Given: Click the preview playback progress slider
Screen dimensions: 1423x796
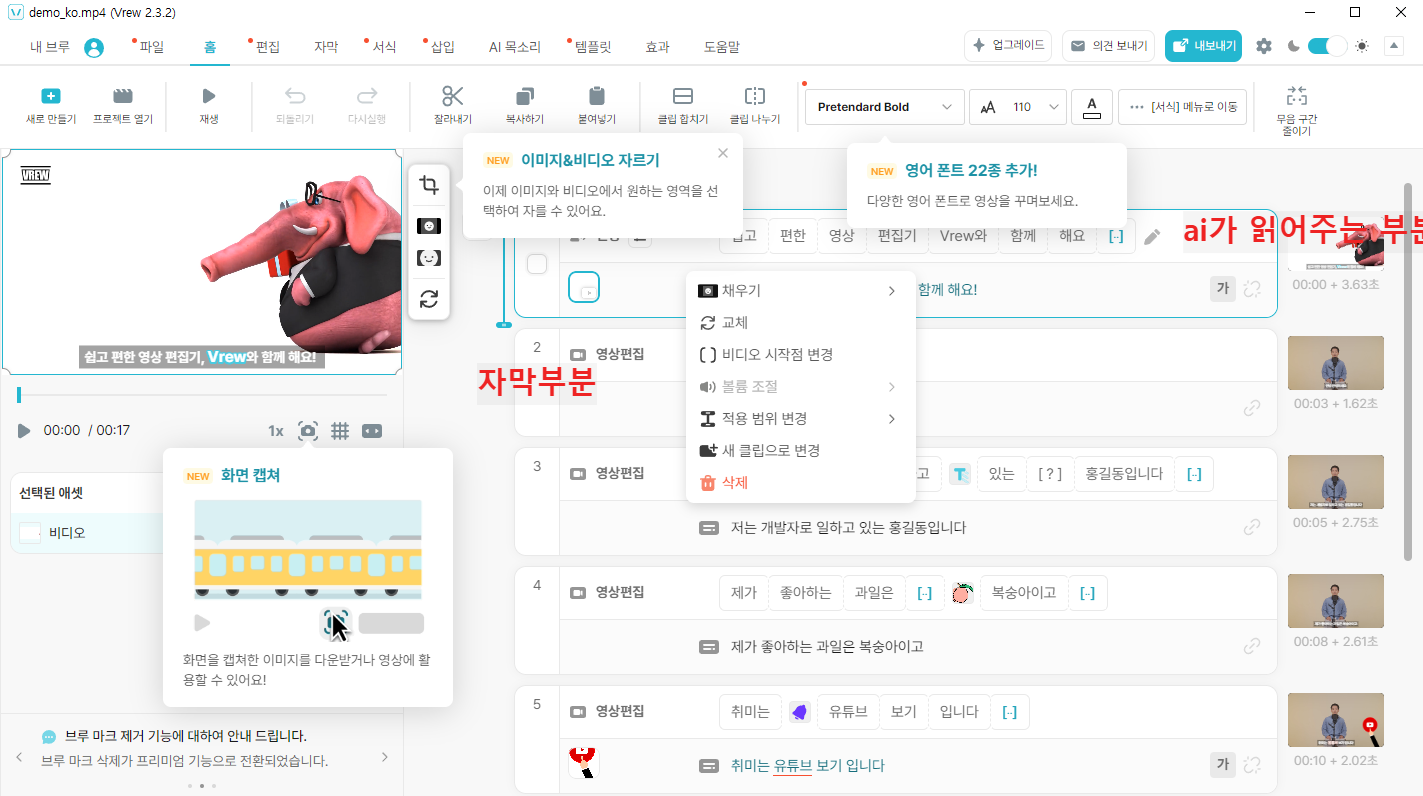Looking at the screenshot, I should pyautogui.click(x=201, y=396).
